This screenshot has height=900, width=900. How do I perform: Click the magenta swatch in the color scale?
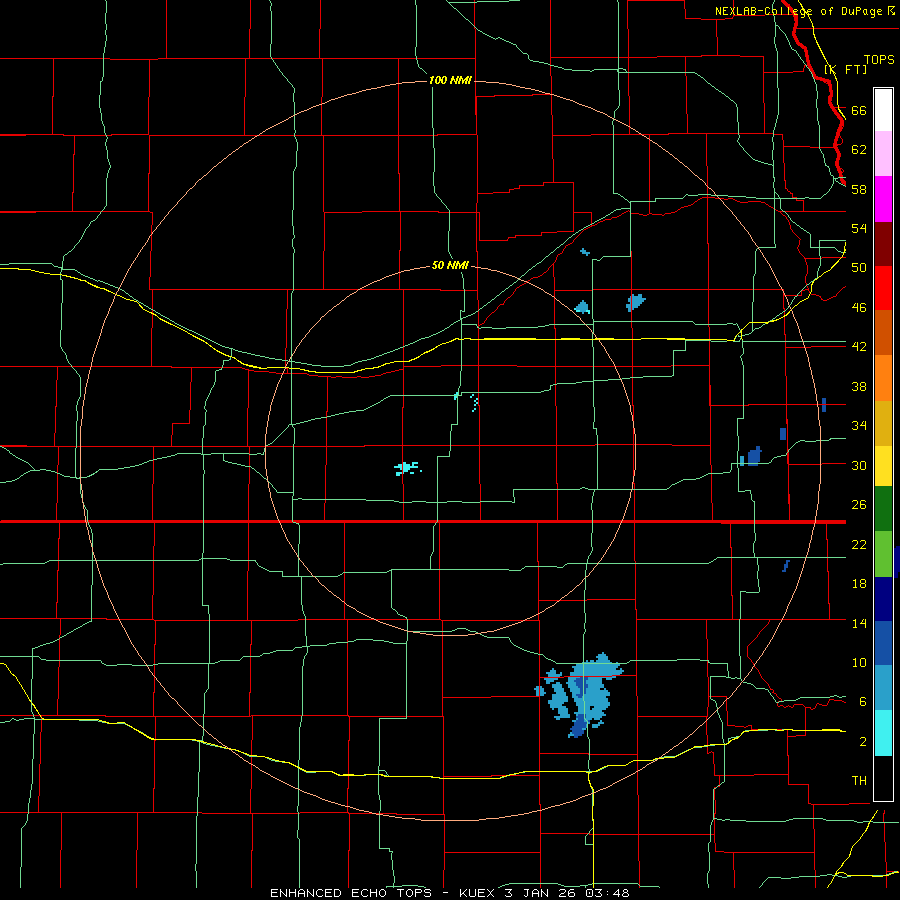[883, 199]
